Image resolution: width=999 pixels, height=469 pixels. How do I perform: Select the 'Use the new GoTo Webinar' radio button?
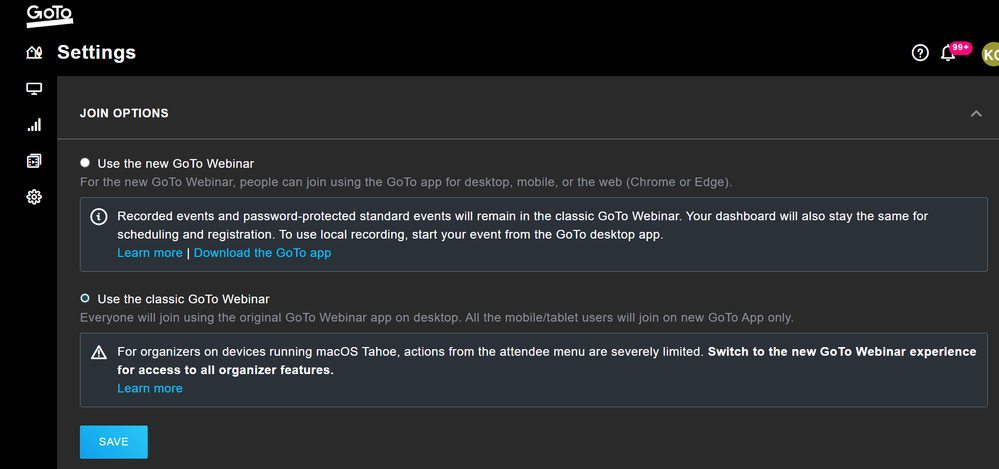pyautogui.click(x=85, y=162)
